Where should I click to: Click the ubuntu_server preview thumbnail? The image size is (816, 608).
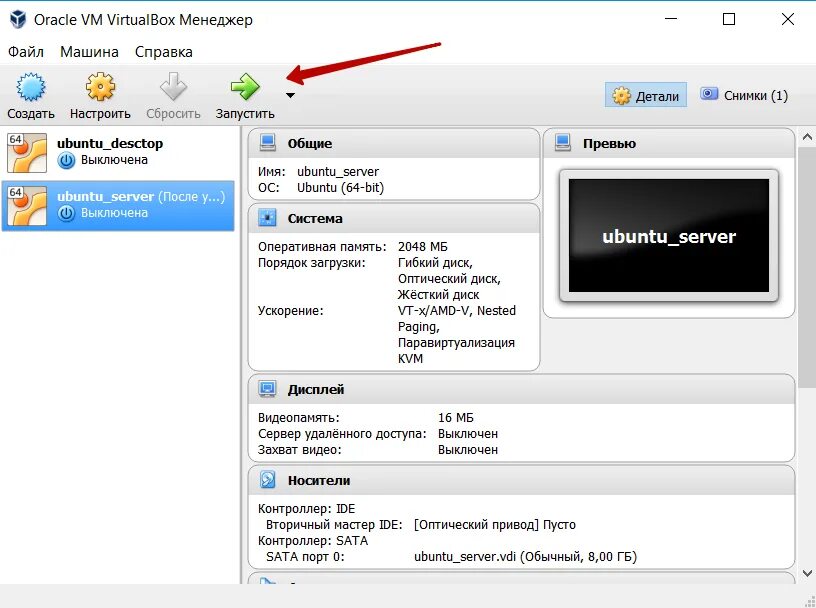tap(669, 236)
